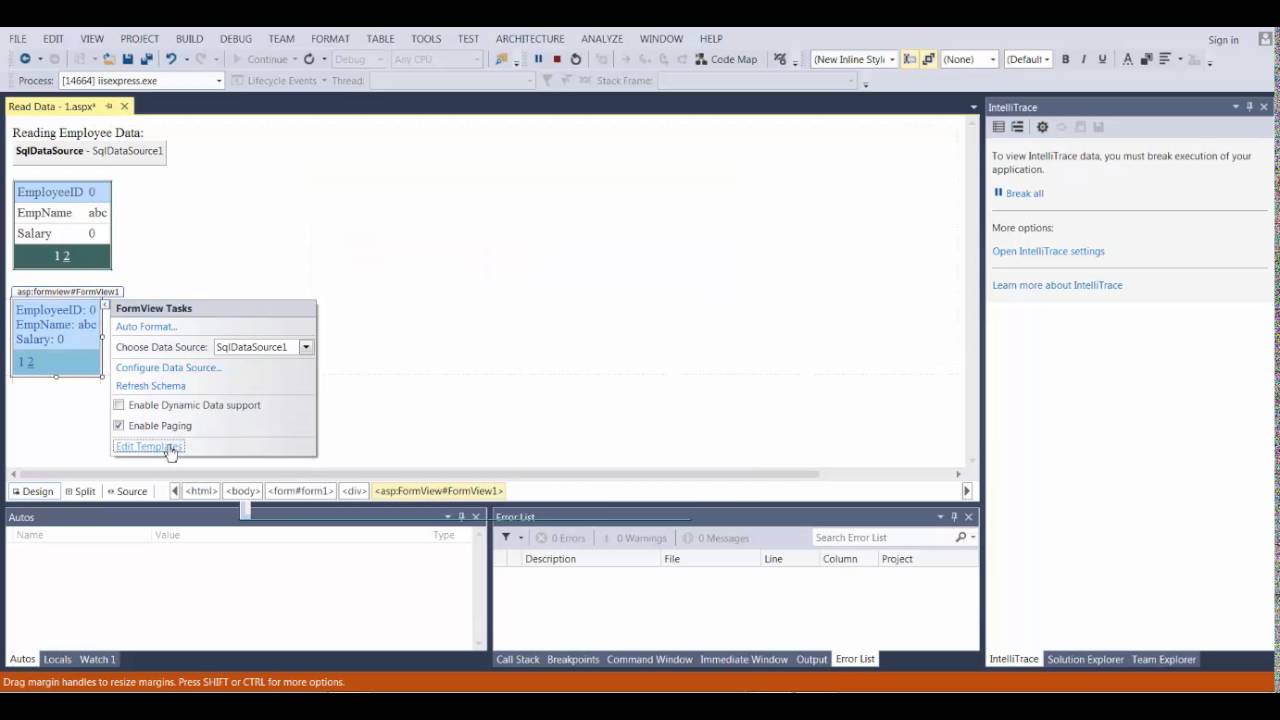Toggle the highlighted show overlay icon beside it
Screen dimensions: 1280x720
pos(928,59)
